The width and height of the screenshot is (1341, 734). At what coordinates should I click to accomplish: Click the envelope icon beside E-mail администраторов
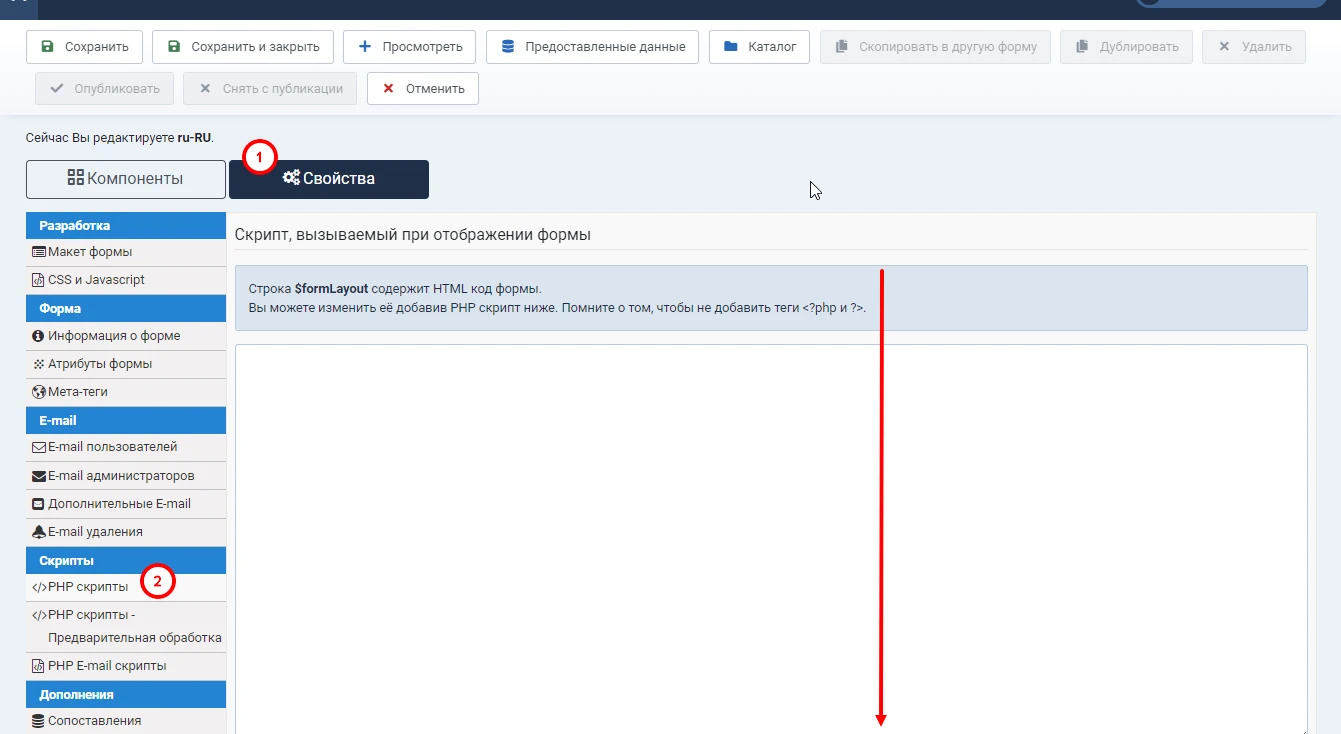coord(39,476)
